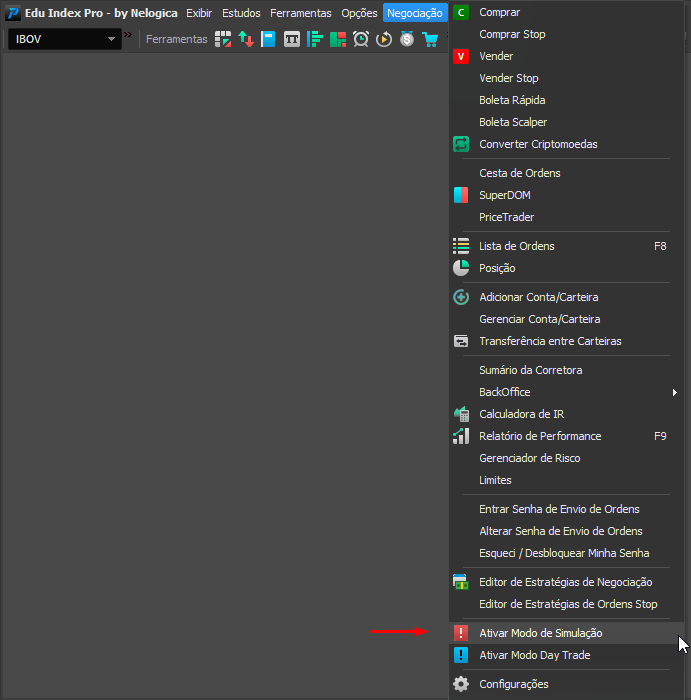This screenshot has width=691, height=700.
Task: Expand the BackOffice submenu arrow
Action: pos(674,392)
